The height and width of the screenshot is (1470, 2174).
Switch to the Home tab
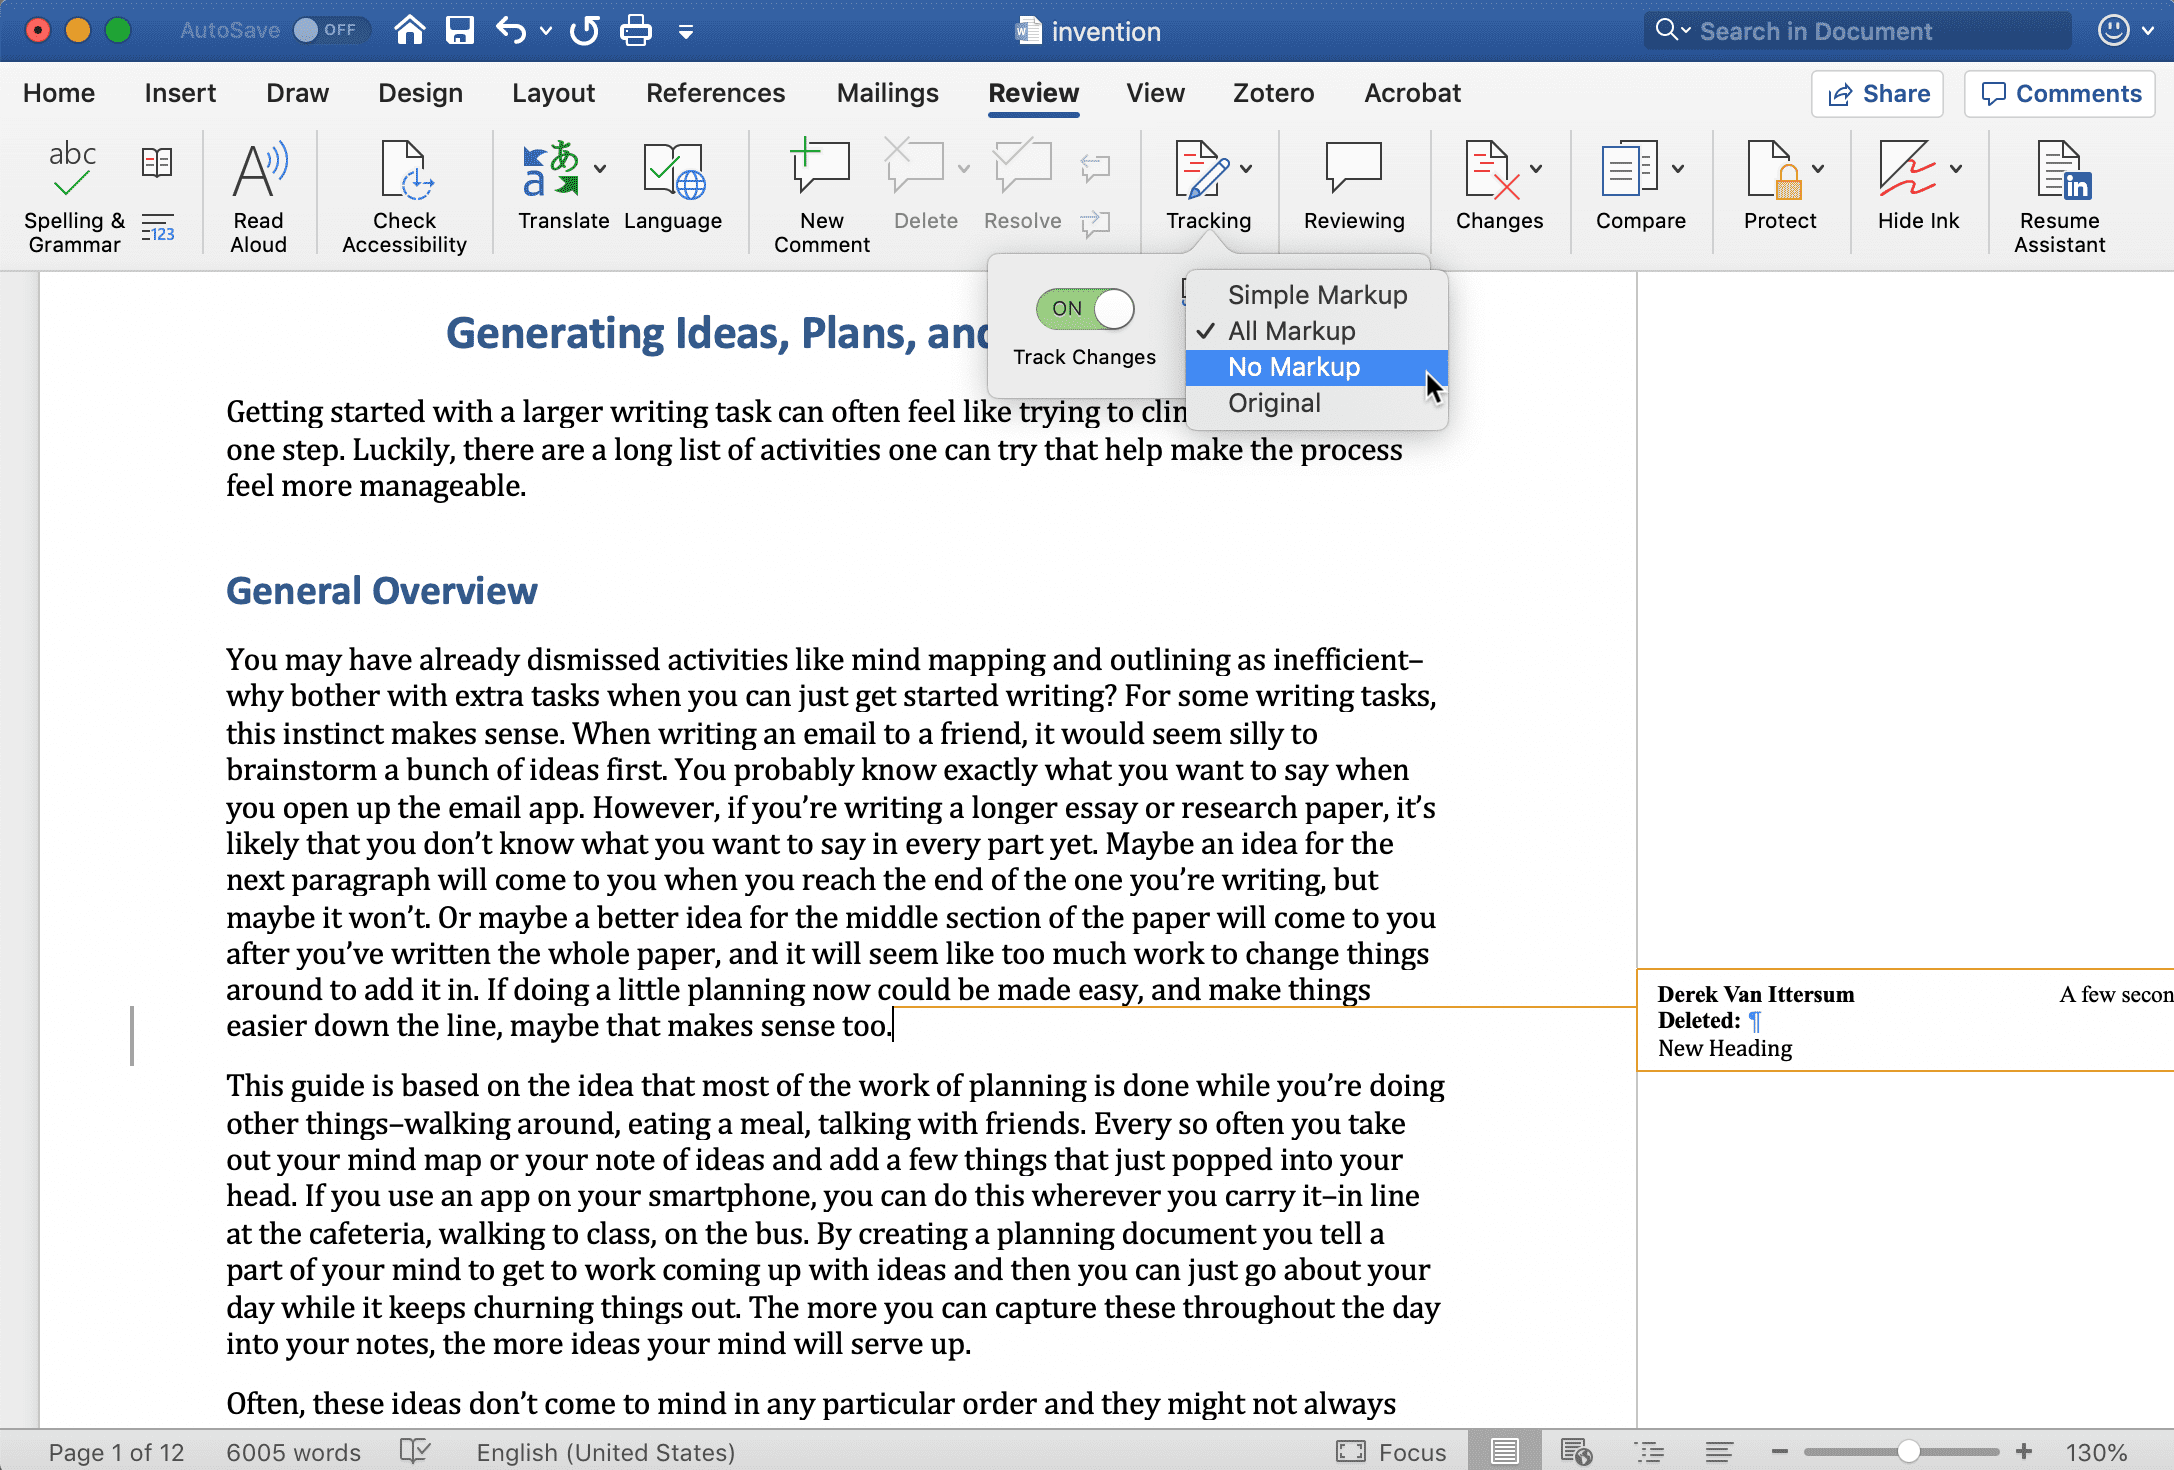59,93
